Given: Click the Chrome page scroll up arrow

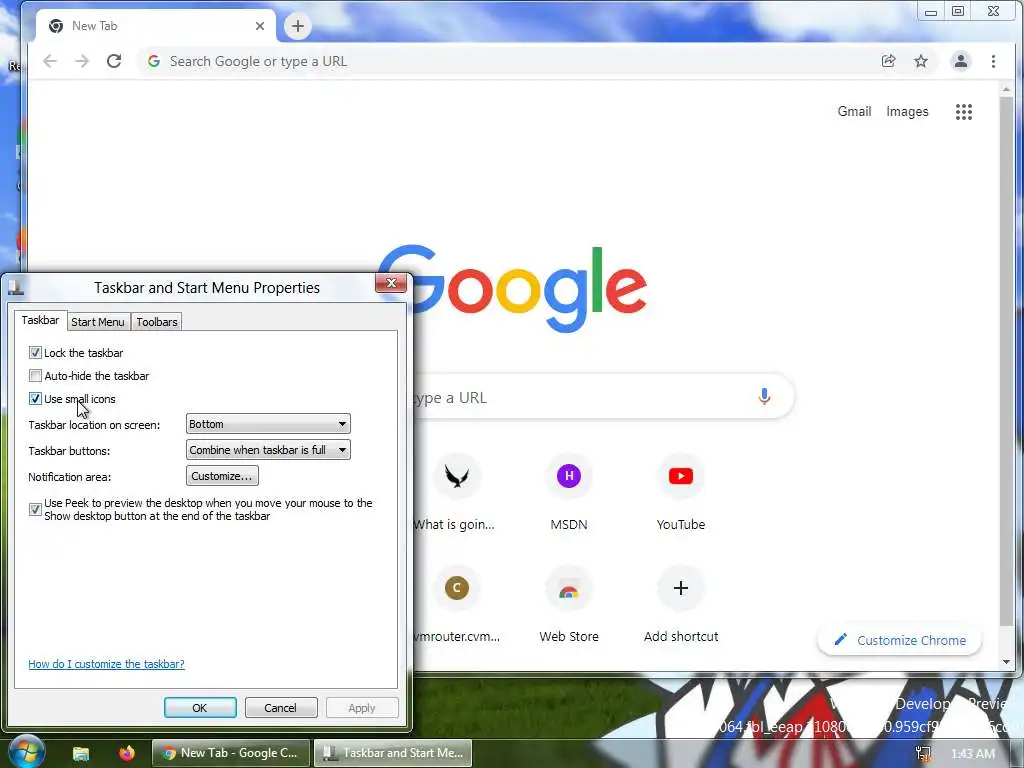Looking at the screenshot, I should coord(1006,89).
